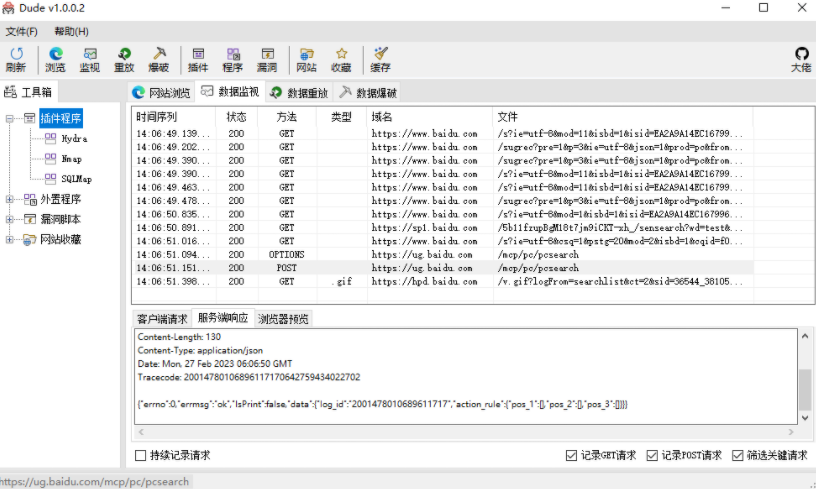Select the SQLMap tree item label
The height and width of the screenshot is (489, 816).
pyautogui.click(x=76, y=179)
